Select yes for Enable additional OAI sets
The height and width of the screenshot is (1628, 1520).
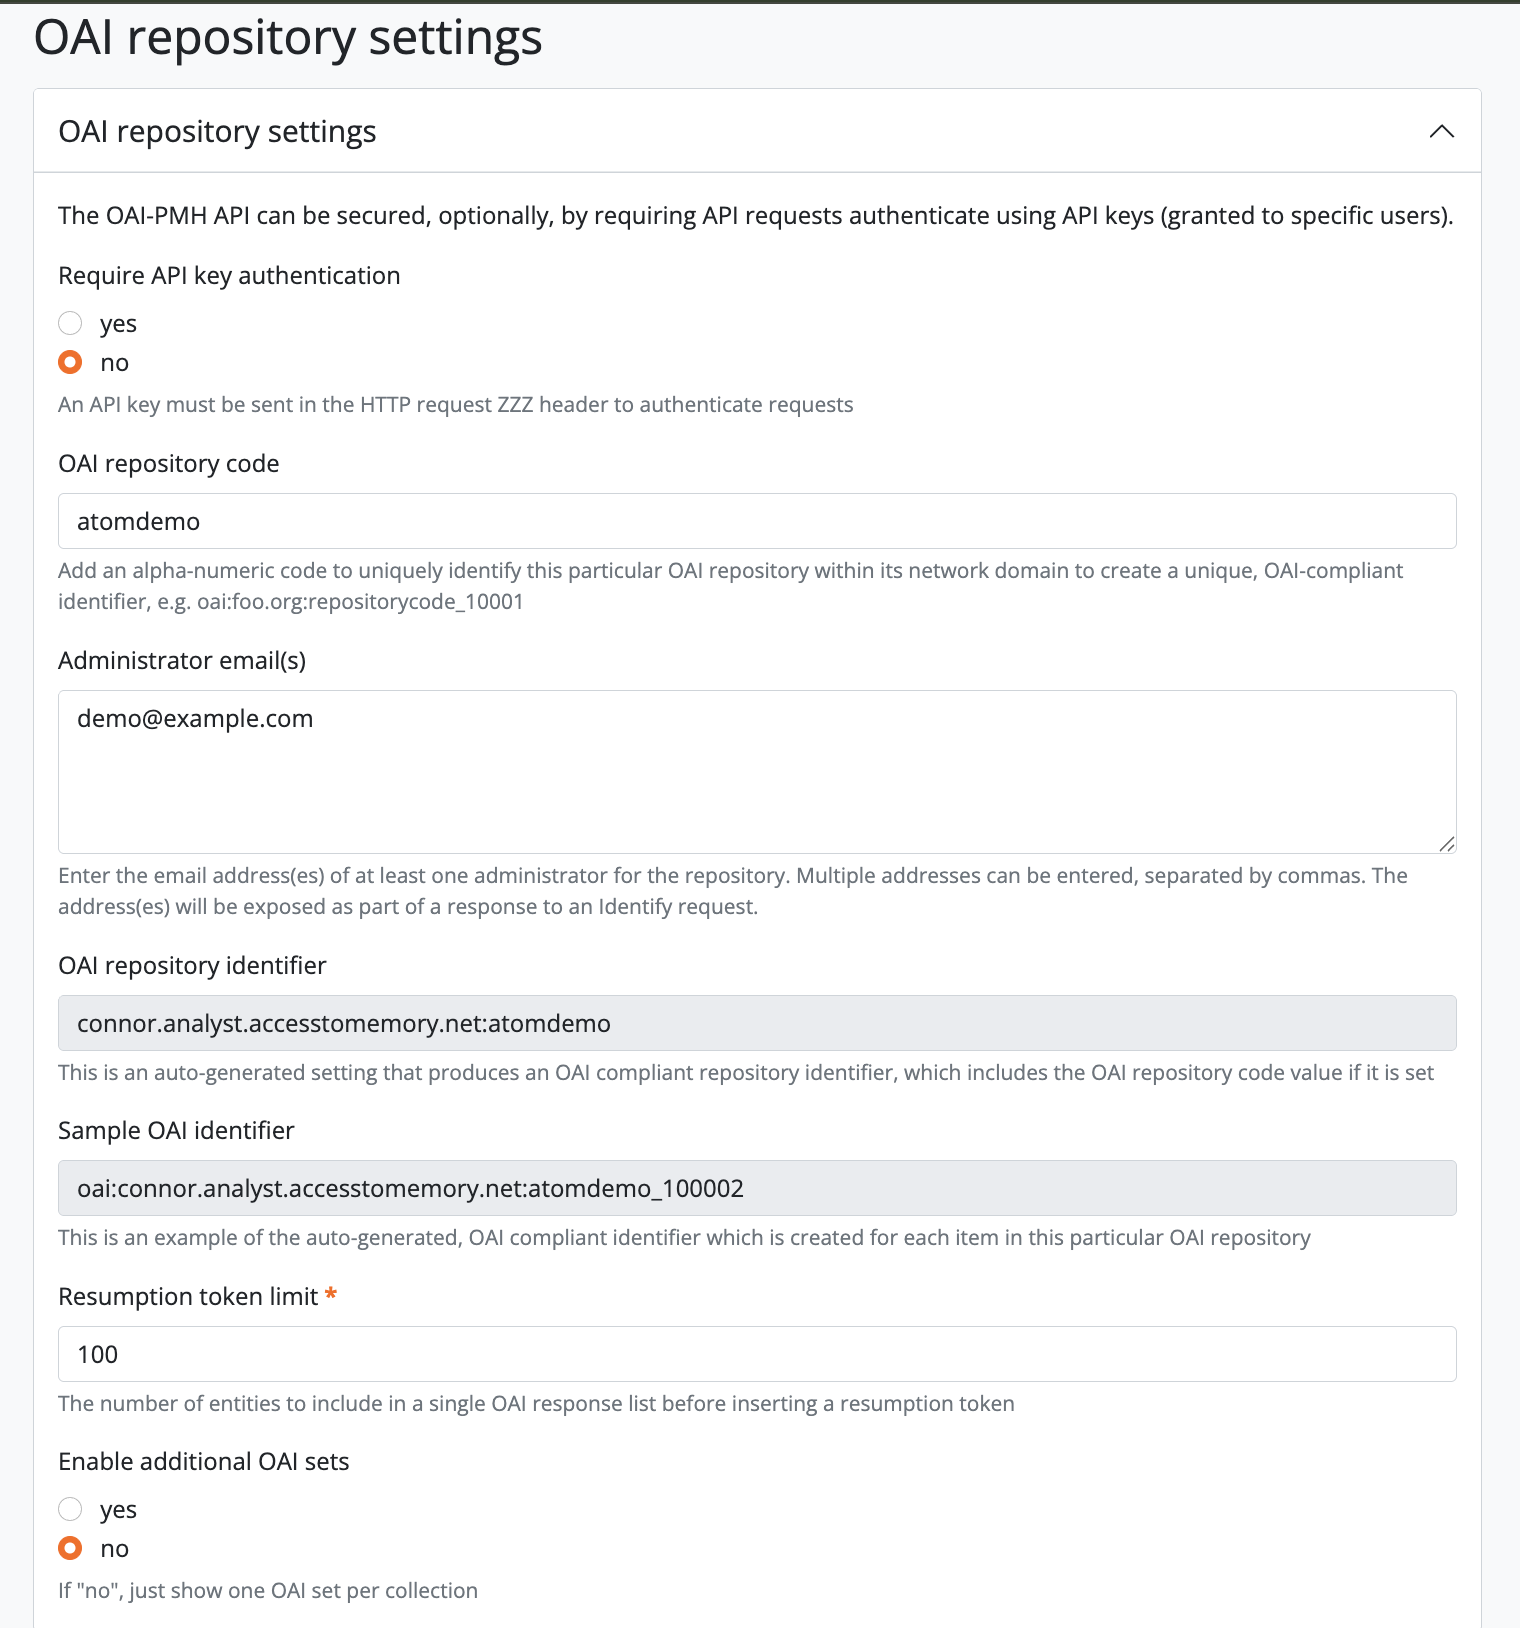click(x=70, y=1509)
